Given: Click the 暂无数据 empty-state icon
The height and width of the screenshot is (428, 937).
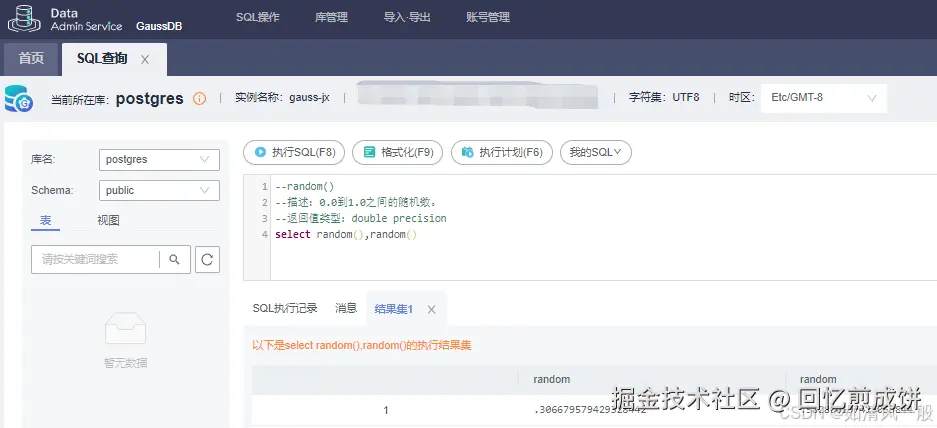Looking at the screenshot, I should pyautogui.click(x=125, y=330).
